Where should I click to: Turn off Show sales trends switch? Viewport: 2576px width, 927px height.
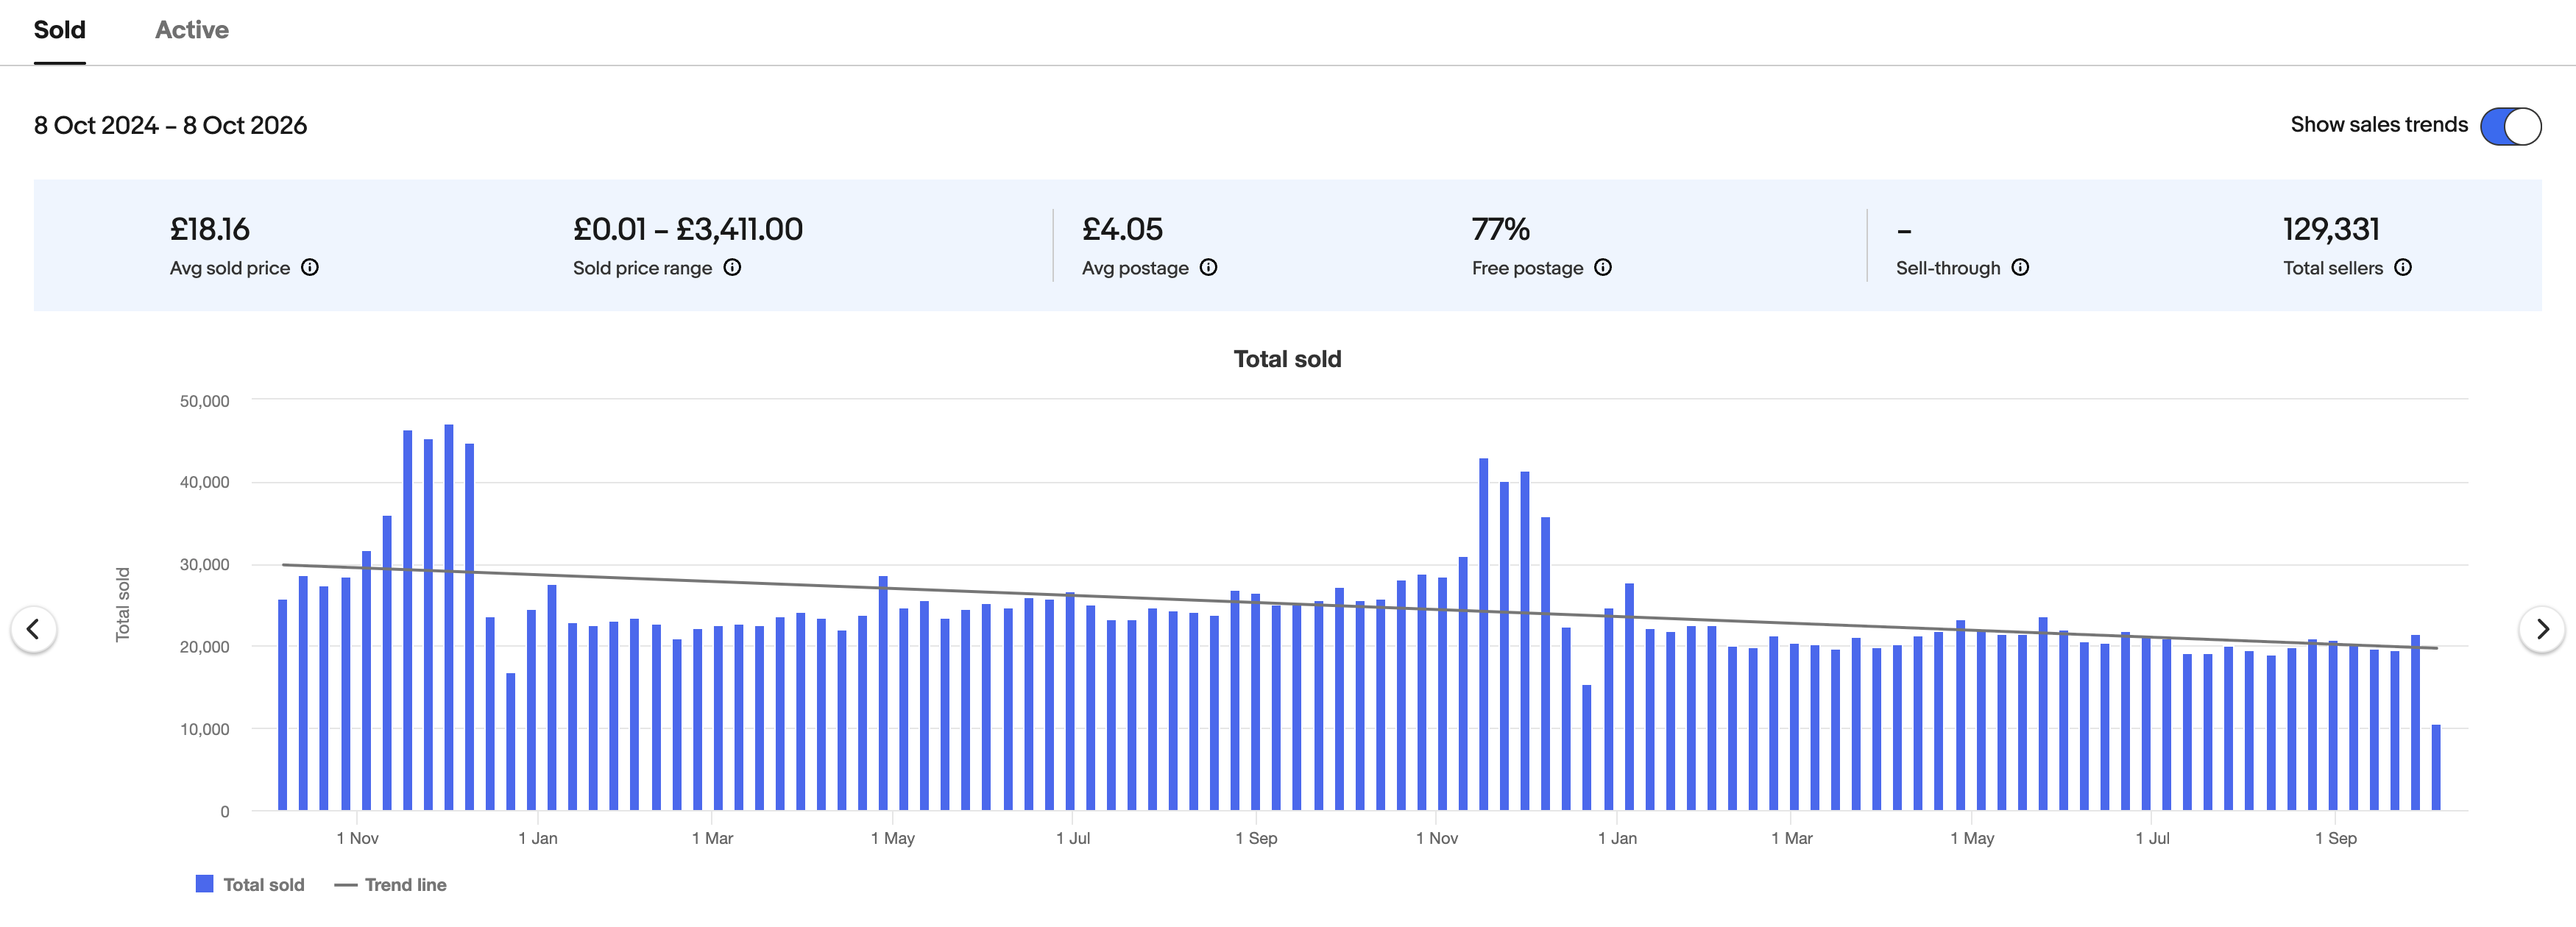tap(2510, 126)
